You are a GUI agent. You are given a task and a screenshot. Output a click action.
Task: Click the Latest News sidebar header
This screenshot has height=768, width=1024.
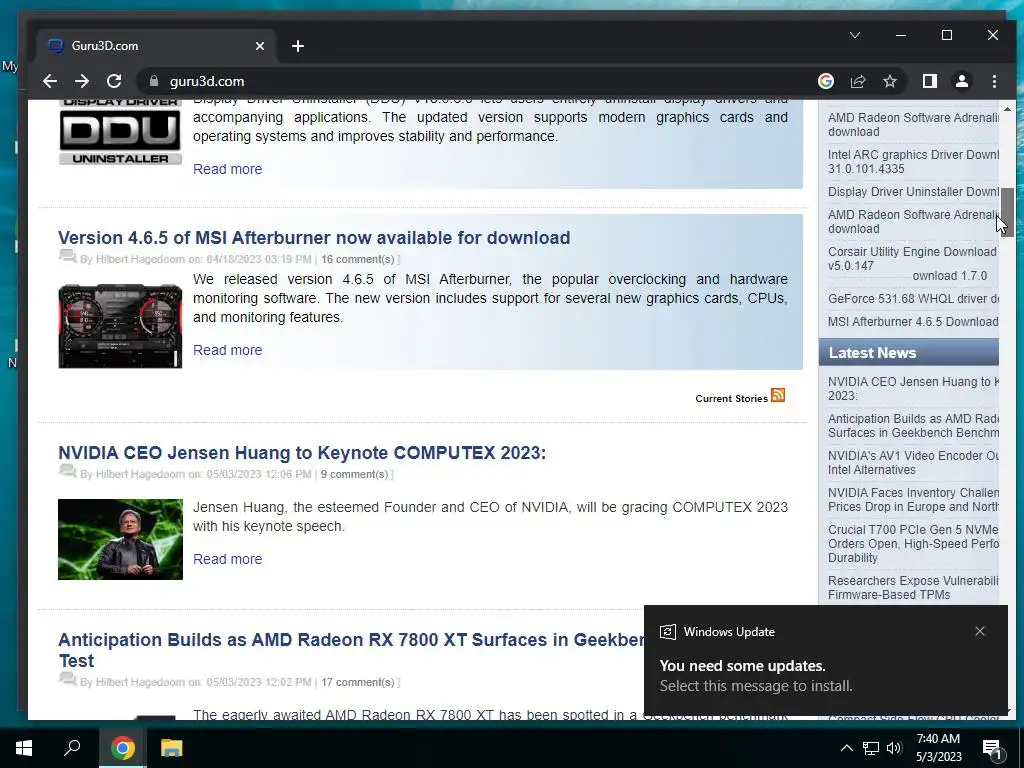[908, 353]
